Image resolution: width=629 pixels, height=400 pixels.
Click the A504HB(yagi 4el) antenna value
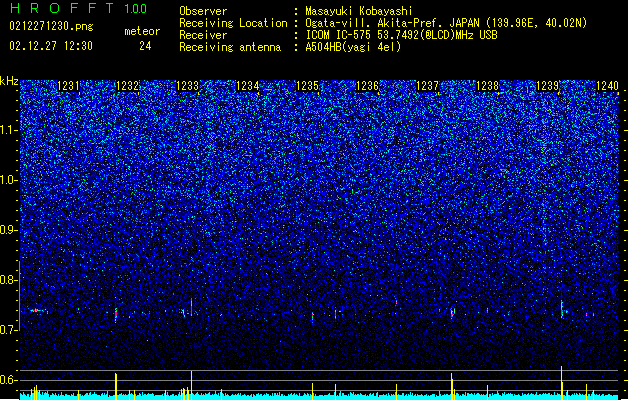353,47
